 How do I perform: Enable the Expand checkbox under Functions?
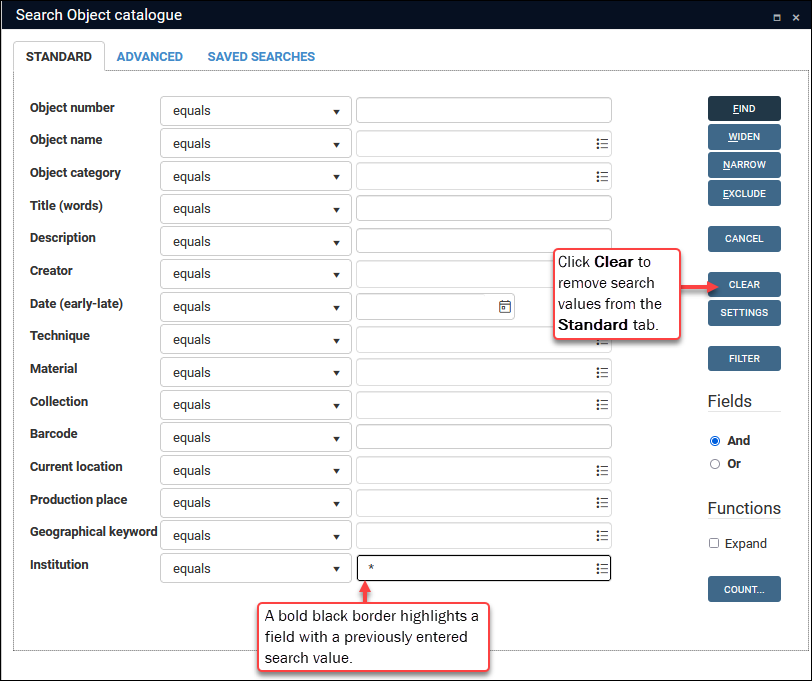714,543
